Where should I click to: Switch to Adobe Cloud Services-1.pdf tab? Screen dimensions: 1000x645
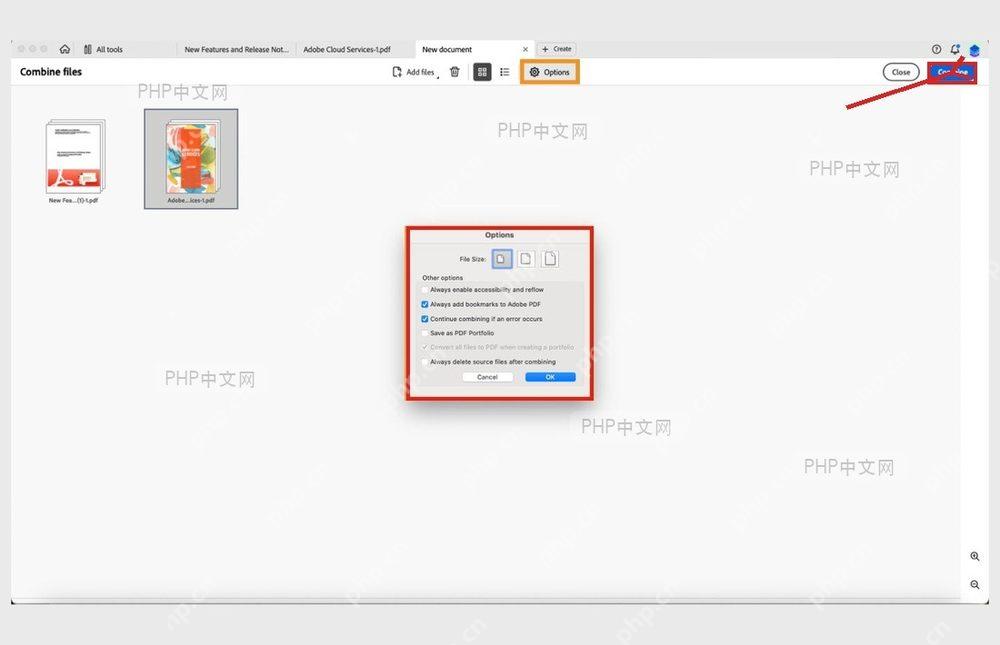(x=347, y=49)
